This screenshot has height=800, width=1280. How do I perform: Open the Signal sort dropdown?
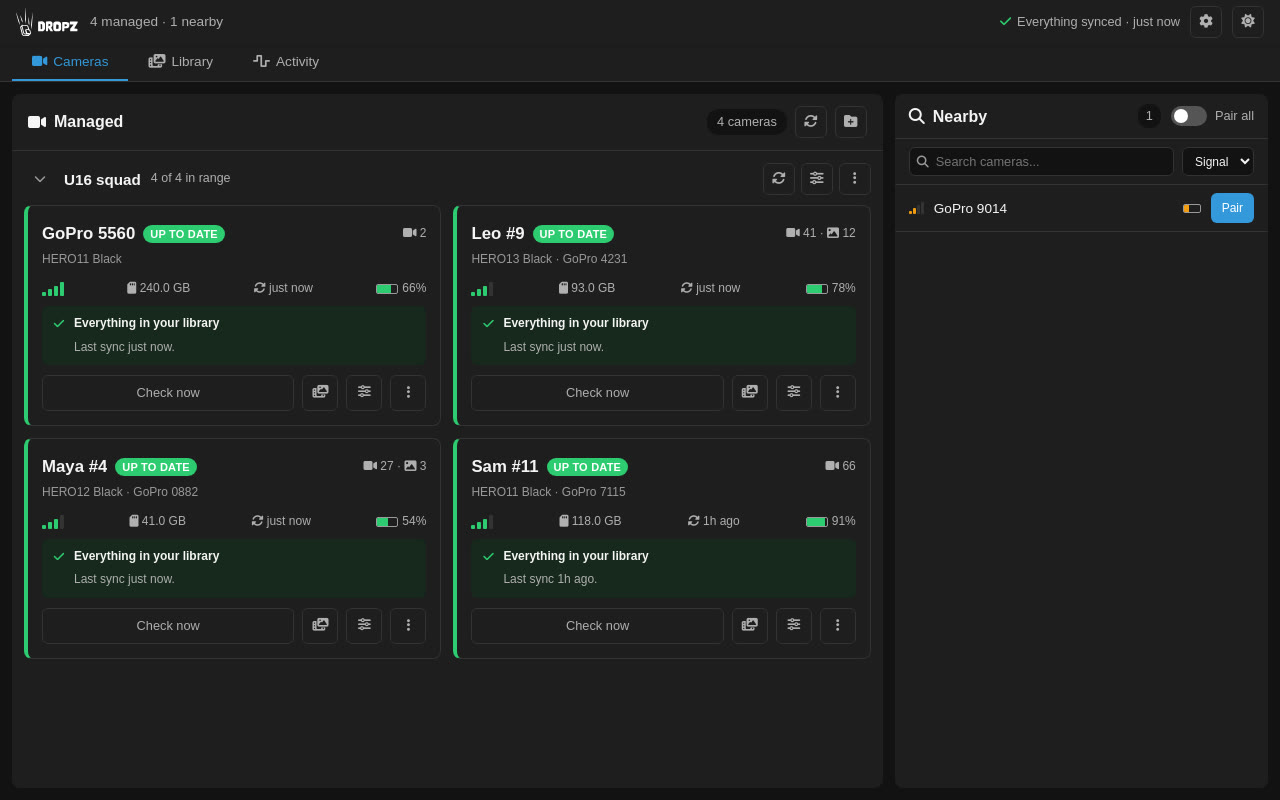(x=1218, y=162)
